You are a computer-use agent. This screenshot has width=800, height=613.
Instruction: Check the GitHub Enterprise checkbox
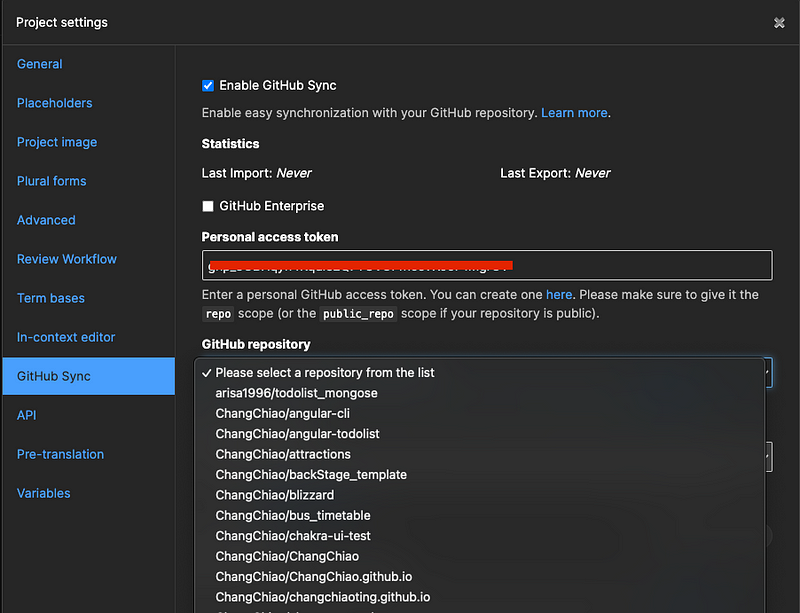tap(208, 206)
